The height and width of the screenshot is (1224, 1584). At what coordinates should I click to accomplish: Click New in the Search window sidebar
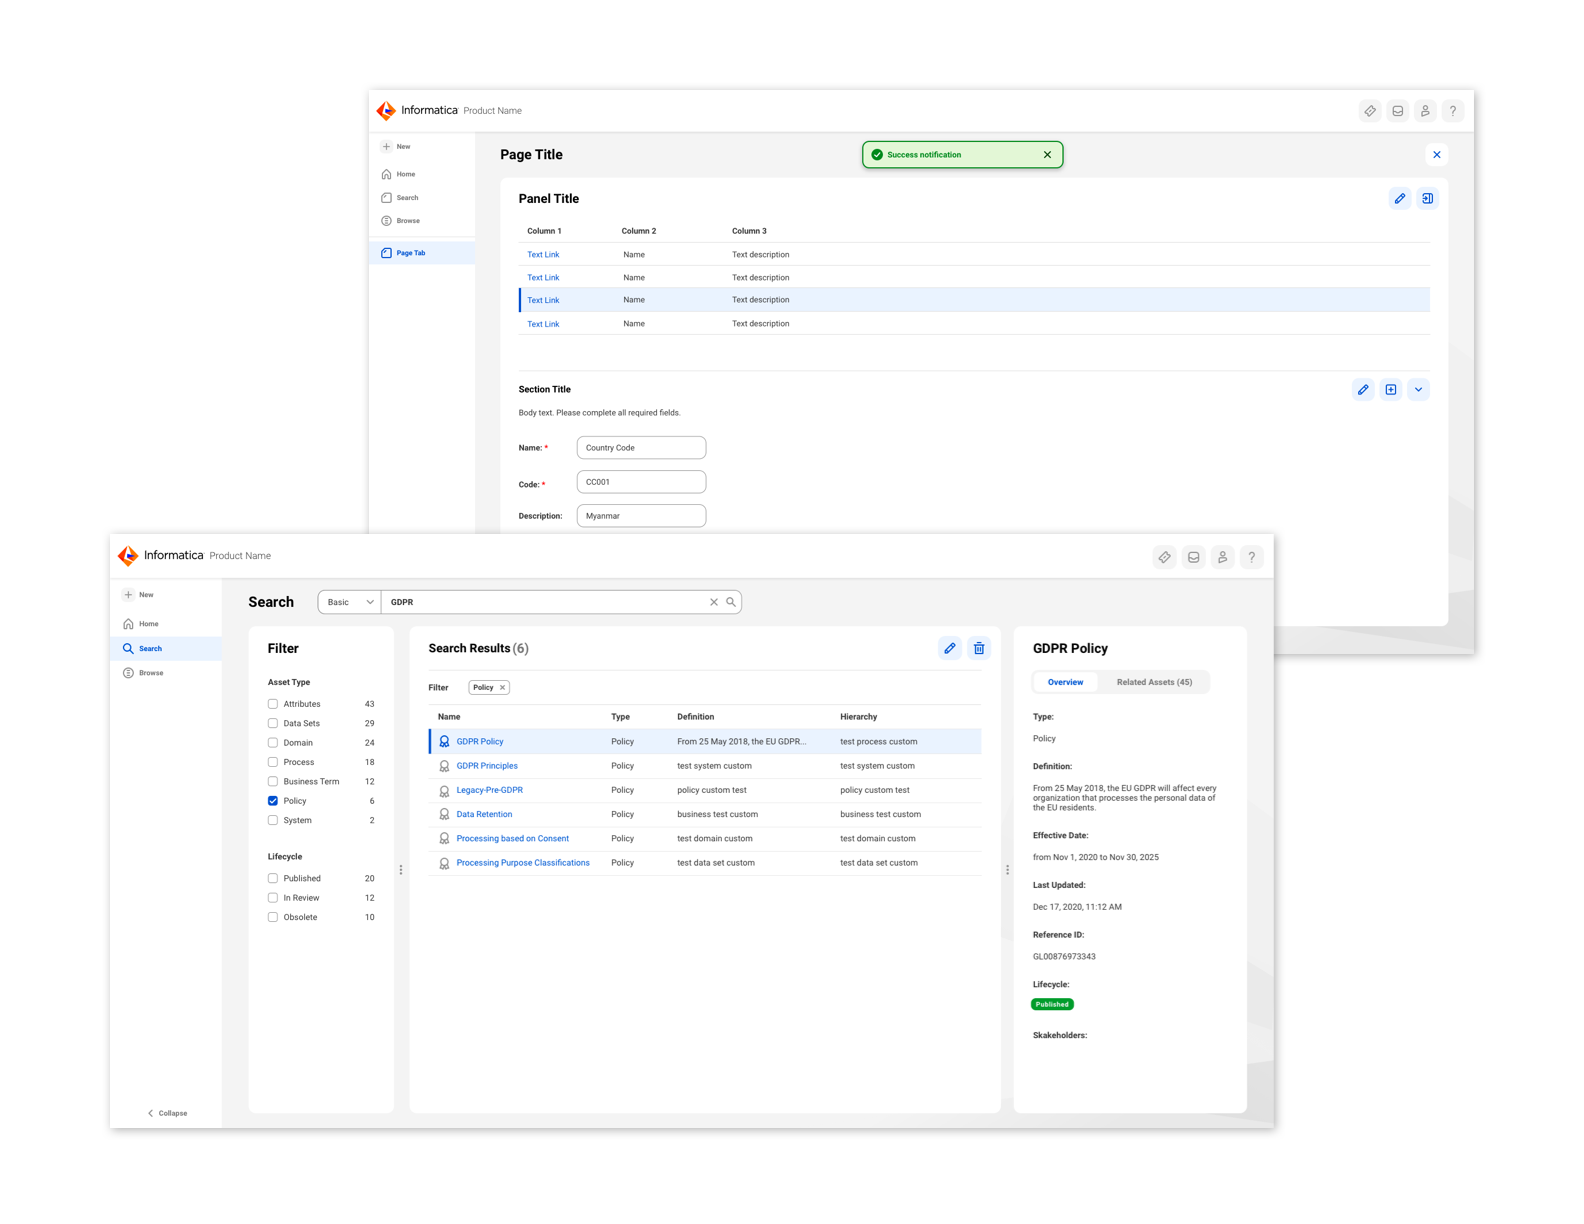pyautogui.click(x=139, y=595)
